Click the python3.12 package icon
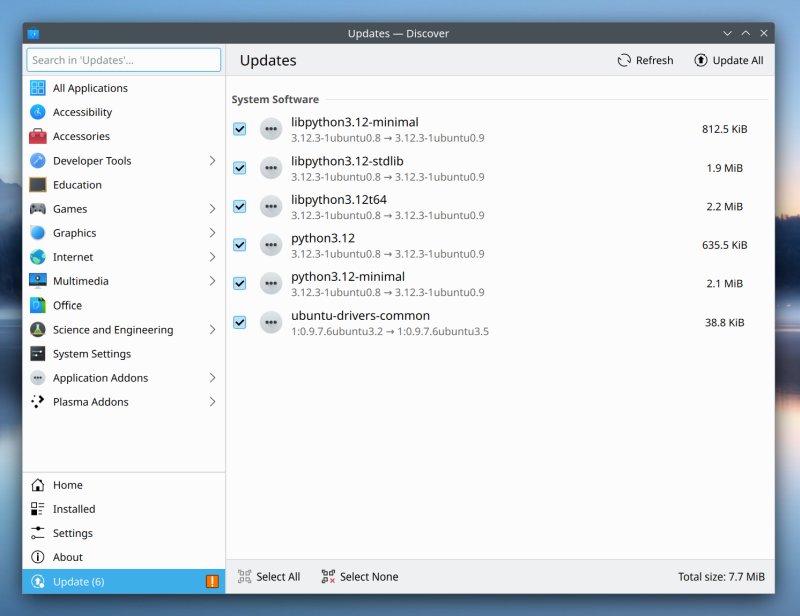 [270, 245]
